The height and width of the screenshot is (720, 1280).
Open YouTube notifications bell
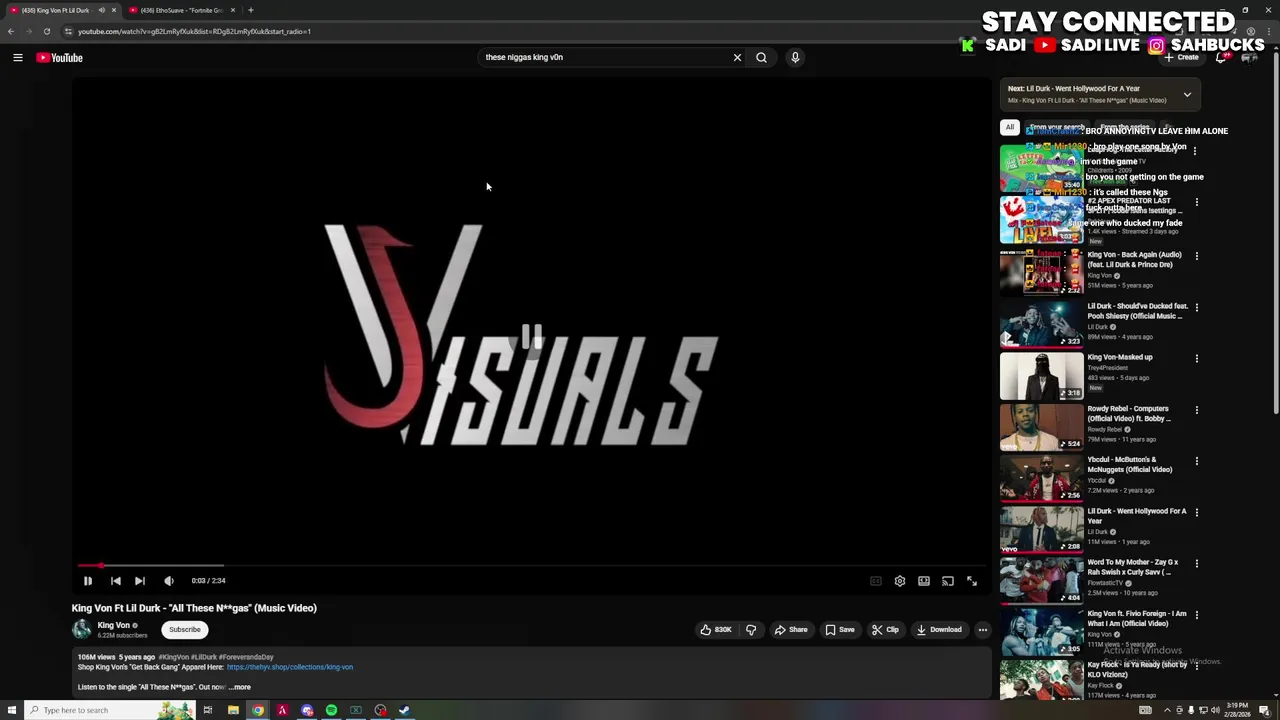point(1221,58)
